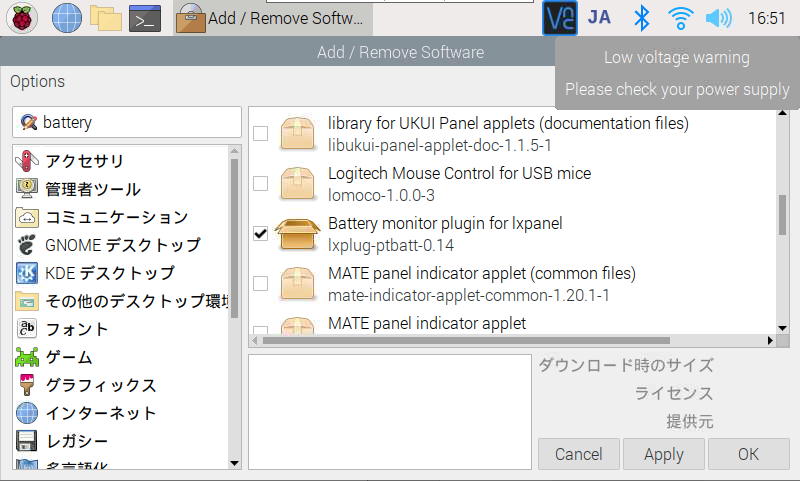Uncheck the Battery monitor plugin for lxpanel
The image size is (800, 481).
(260, 233)
